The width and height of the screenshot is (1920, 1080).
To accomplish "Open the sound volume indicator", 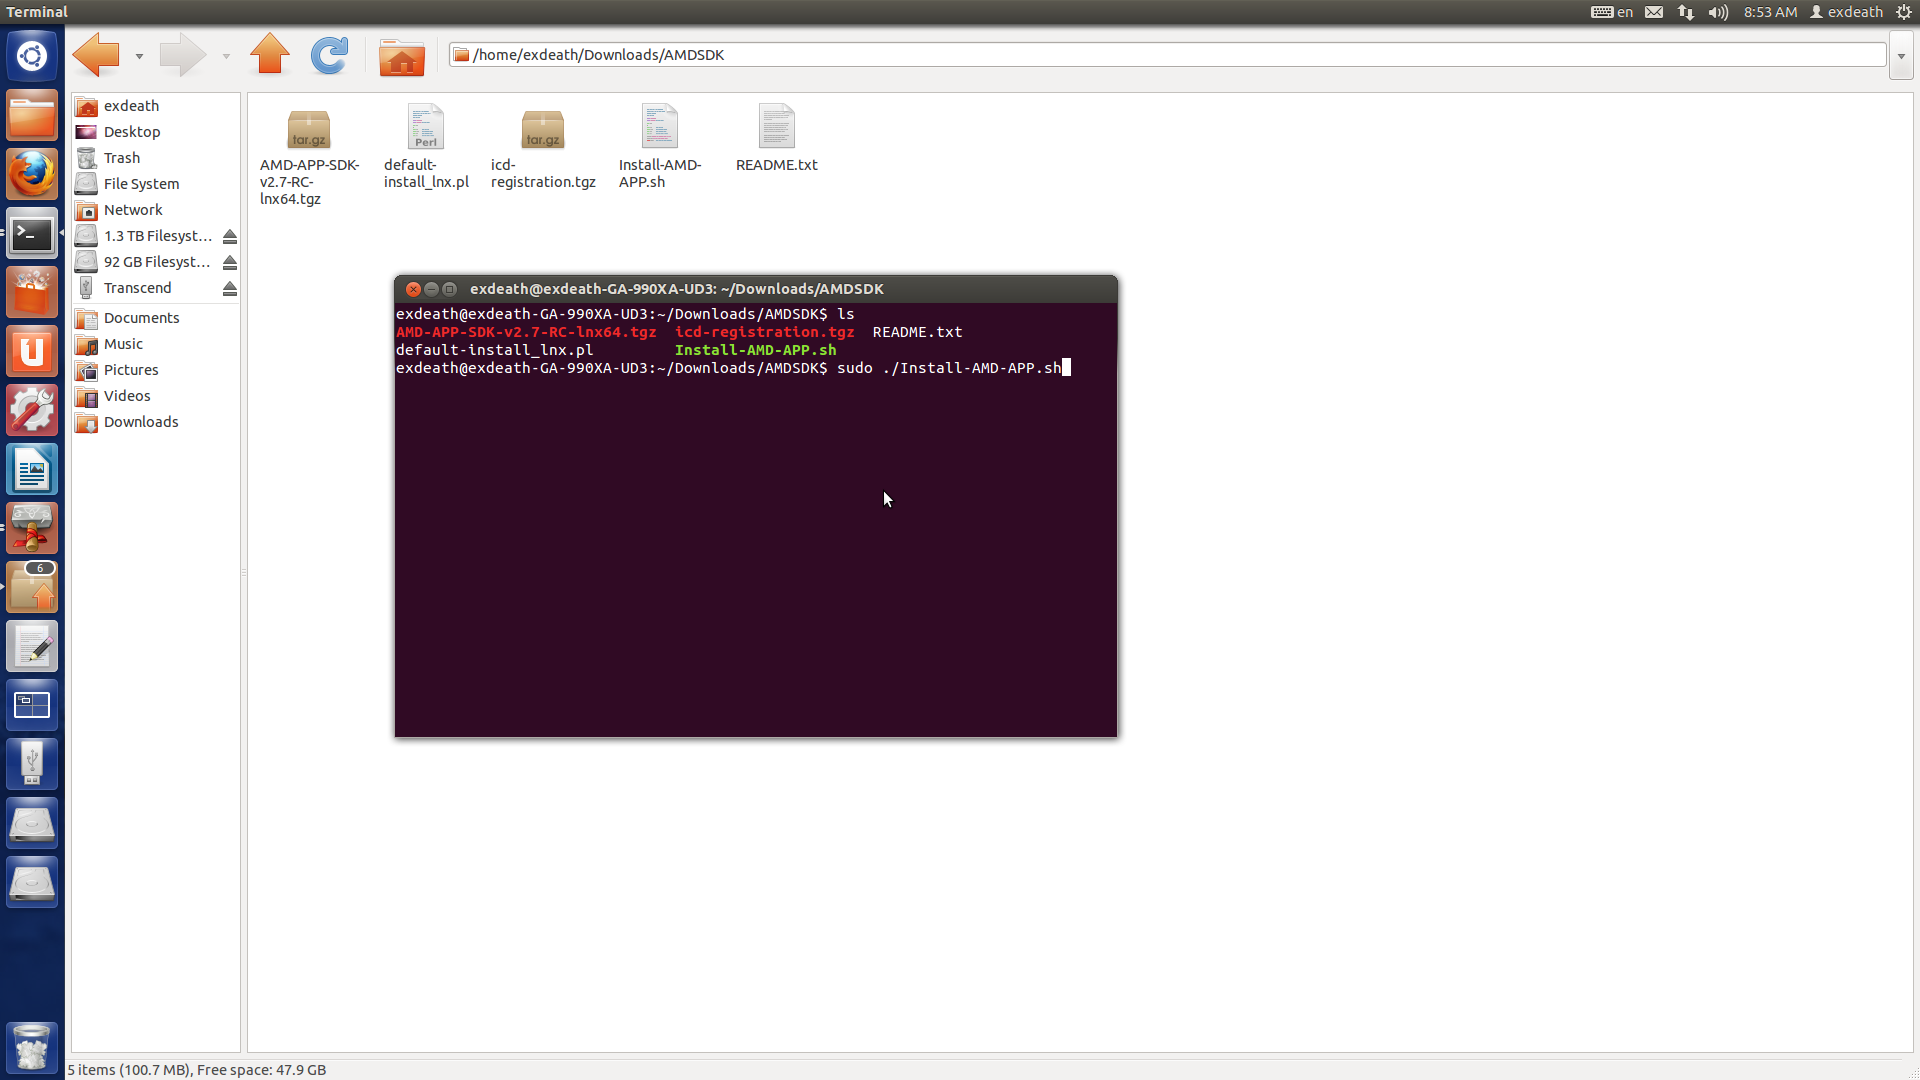I will pos(1718,12).
